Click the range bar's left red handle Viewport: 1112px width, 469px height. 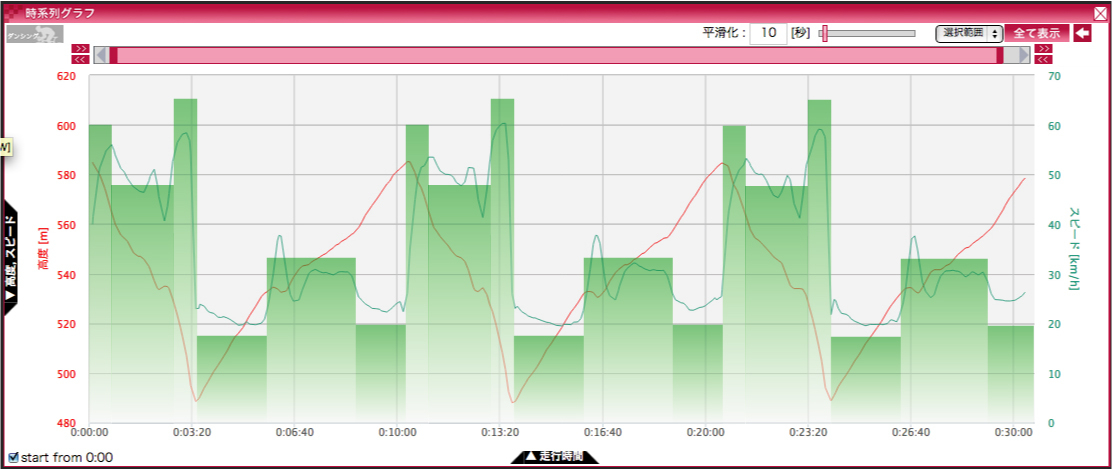pyautogui.click(x=113, y=55)
